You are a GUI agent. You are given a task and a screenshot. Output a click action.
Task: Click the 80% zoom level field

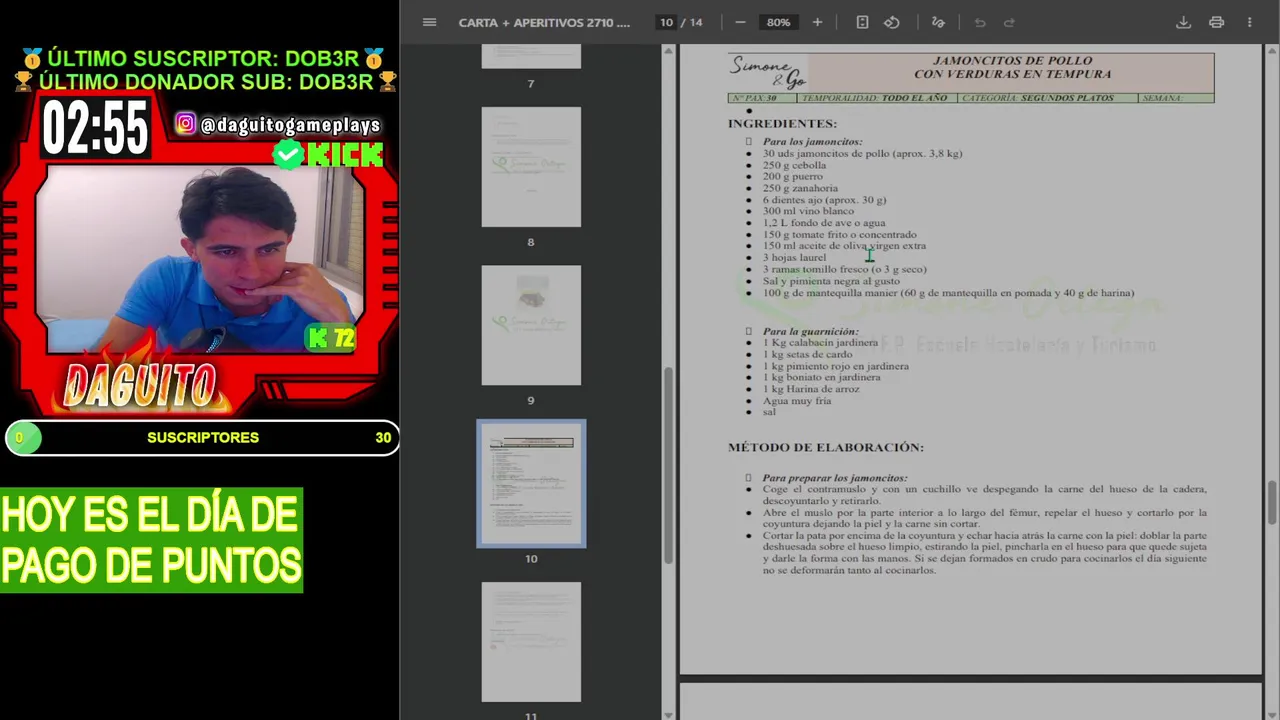tap(778, 22)
